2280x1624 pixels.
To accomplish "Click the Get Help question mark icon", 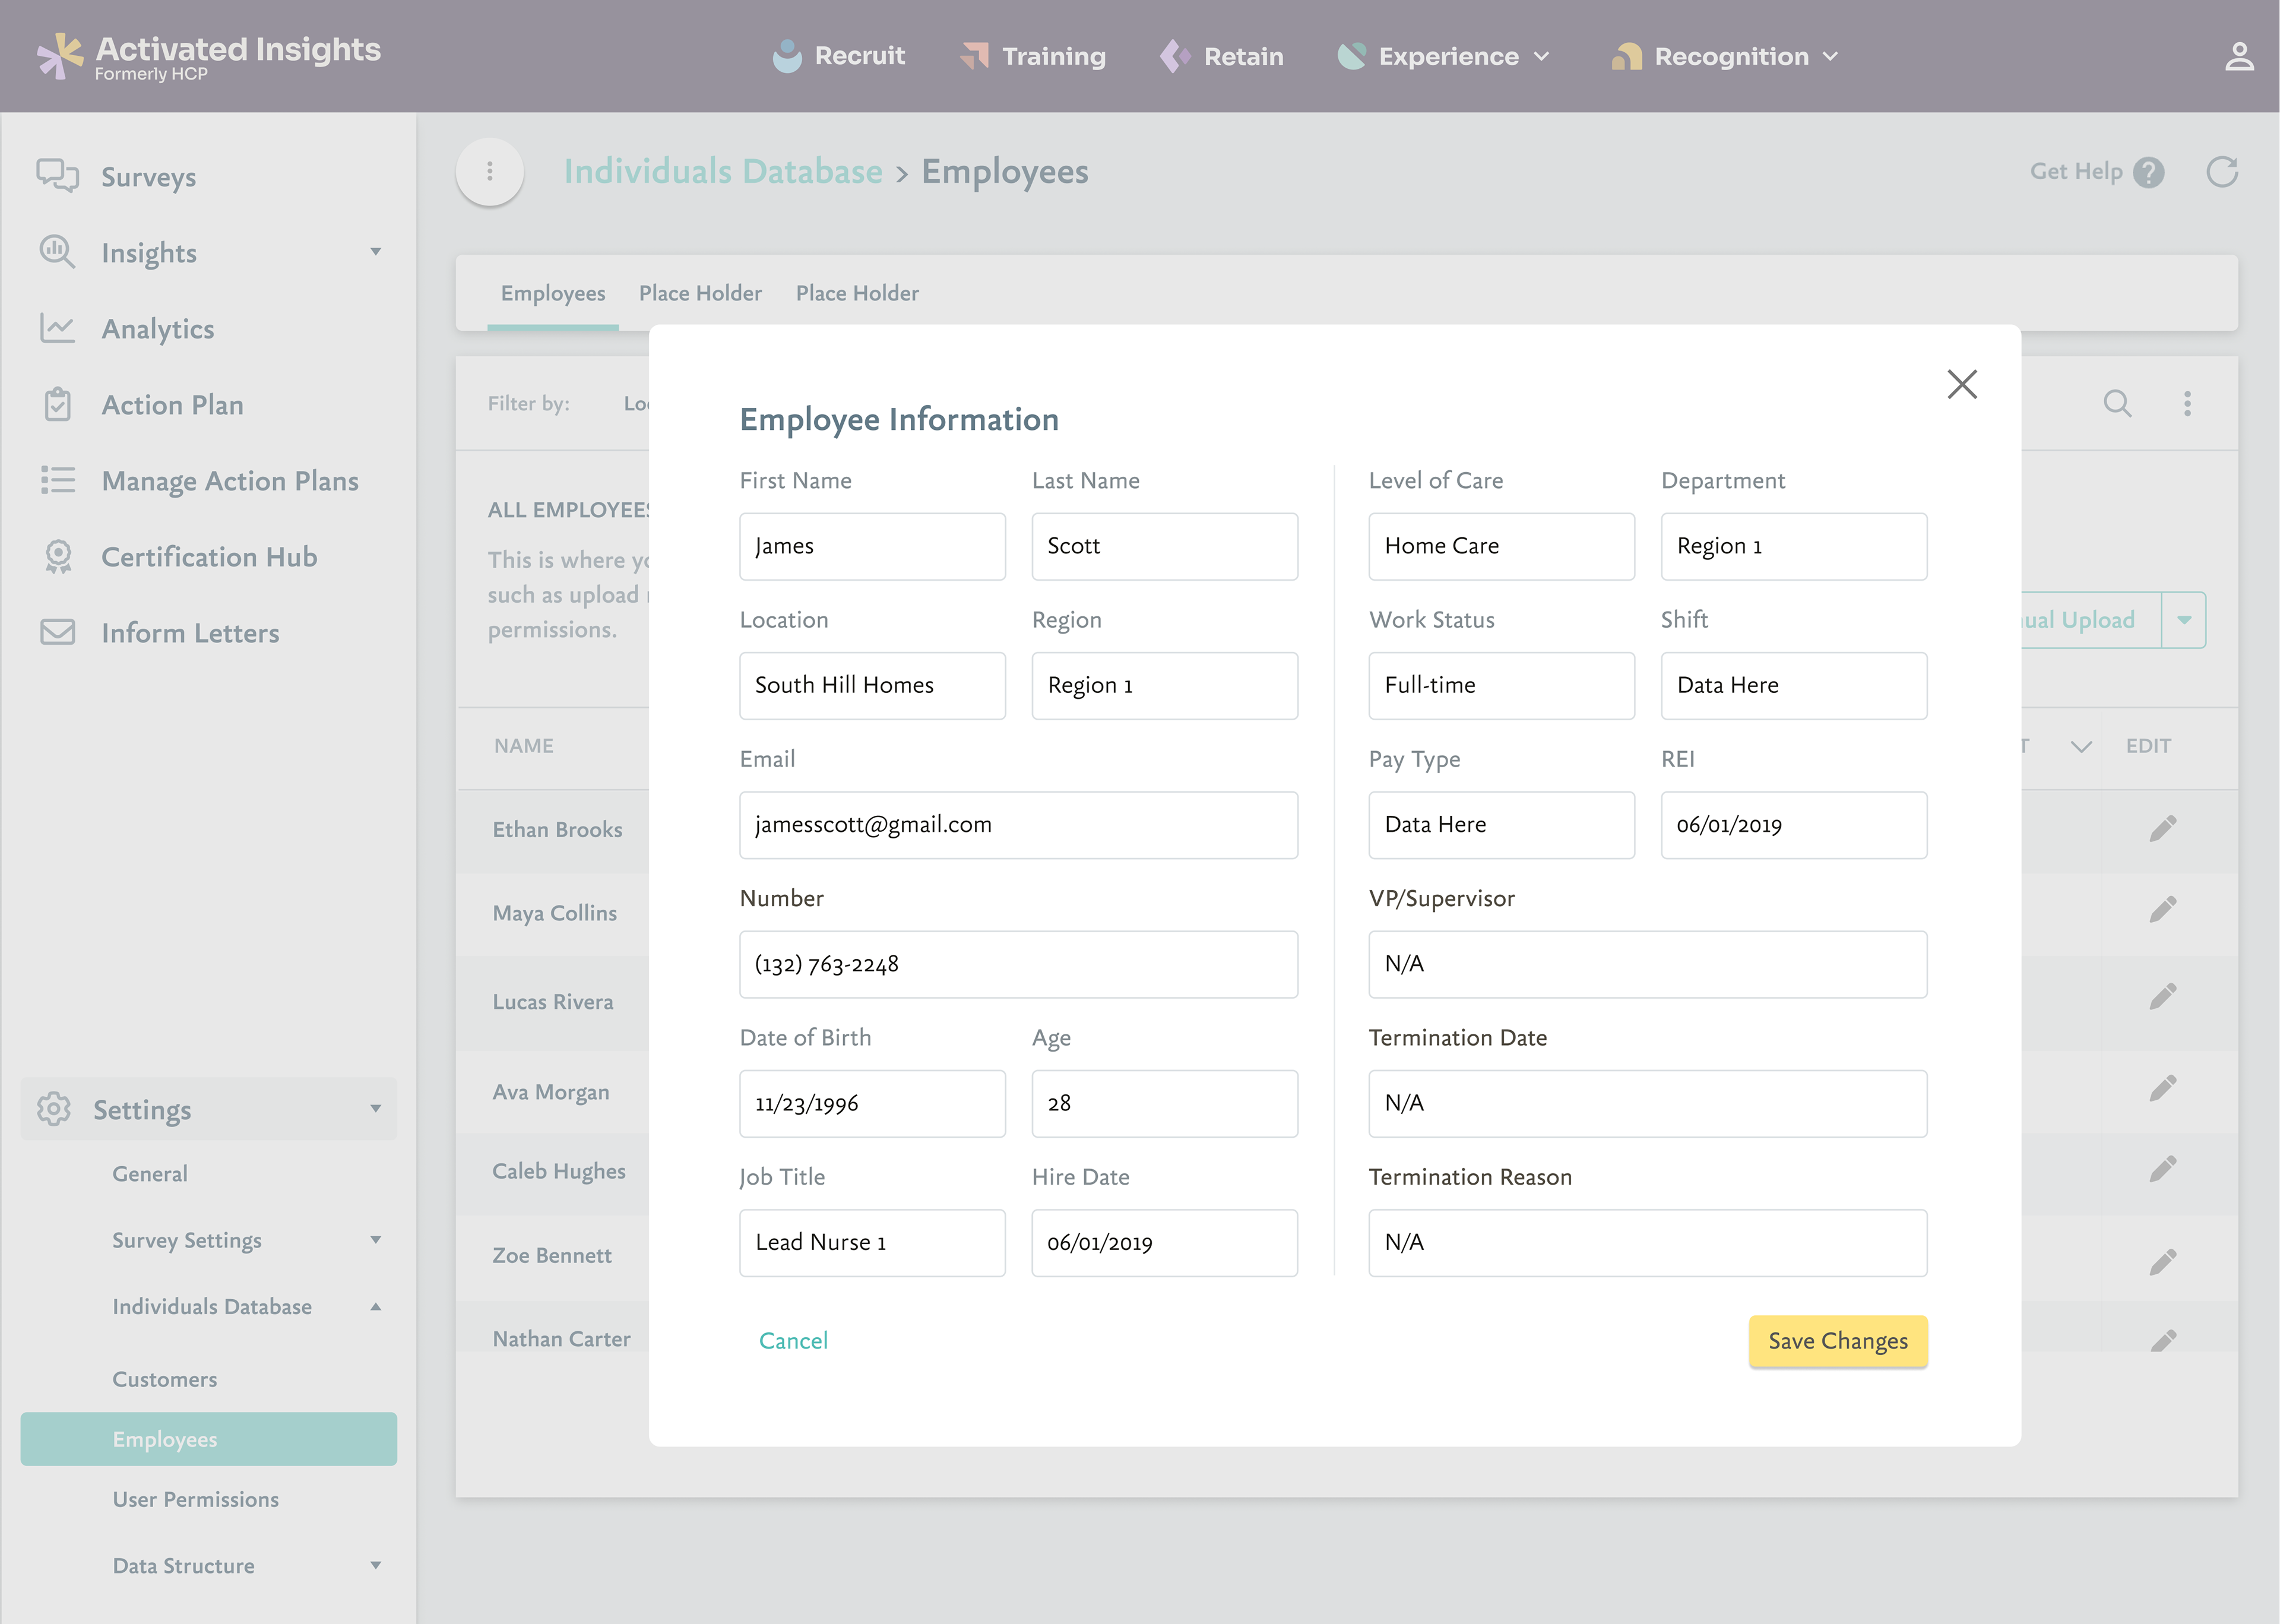I will pyautogui.click(x=2148, y=172).
